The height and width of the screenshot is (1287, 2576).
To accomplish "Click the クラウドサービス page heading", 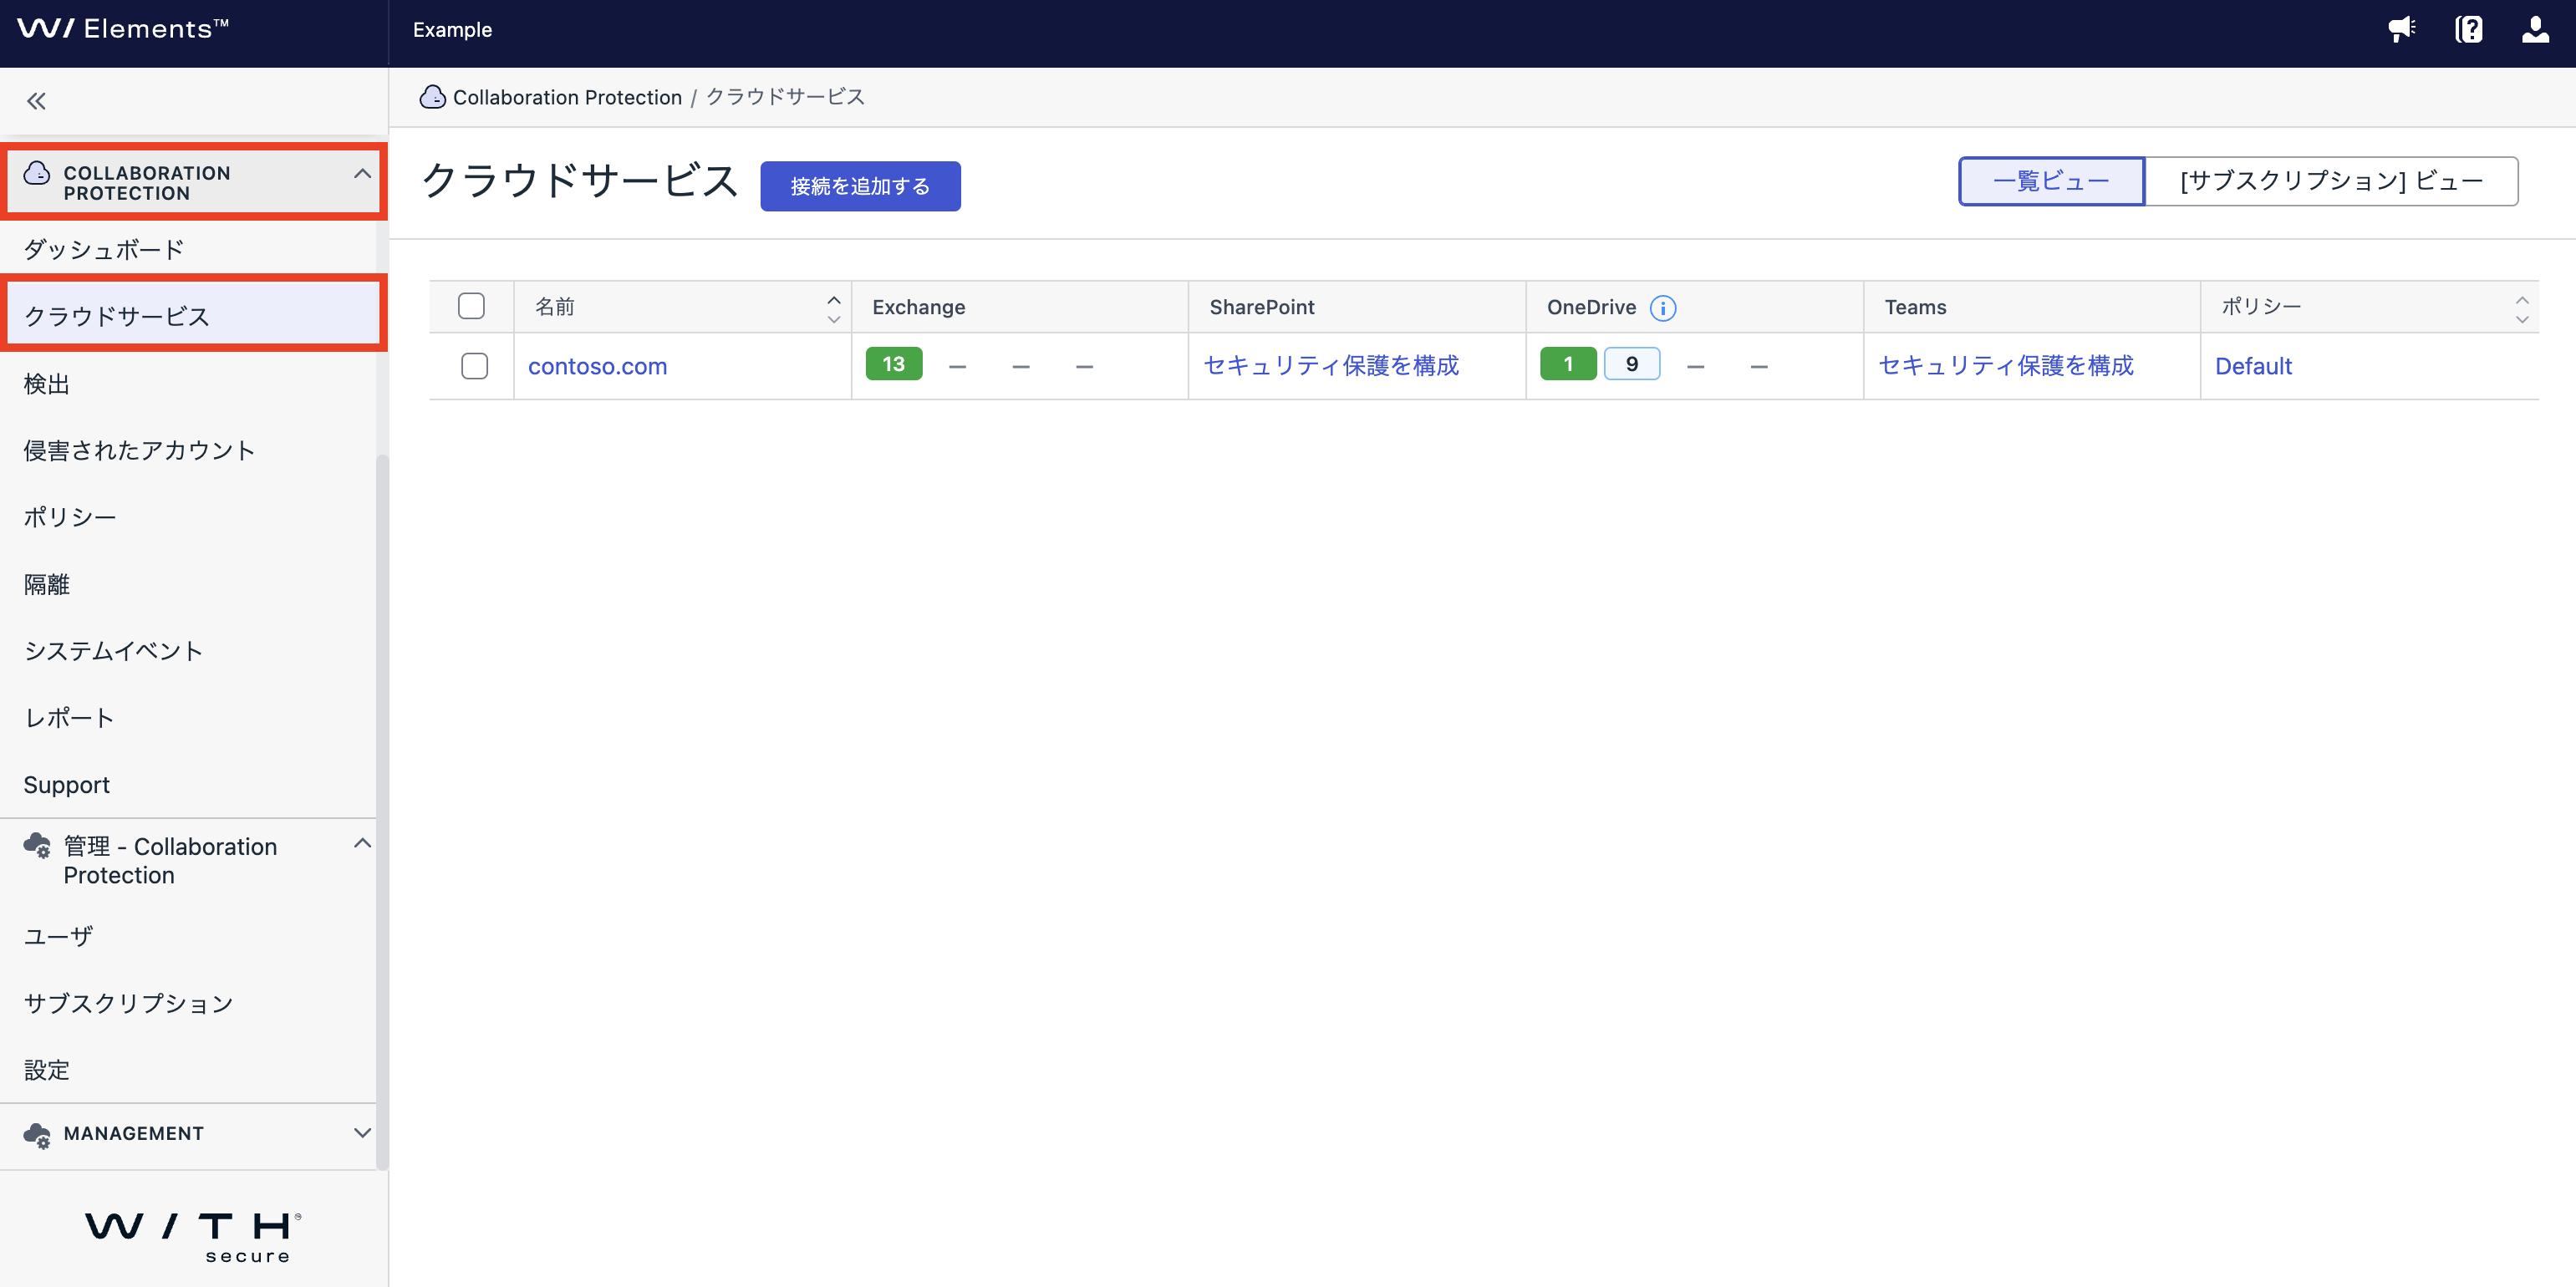I will coord(580,182).
